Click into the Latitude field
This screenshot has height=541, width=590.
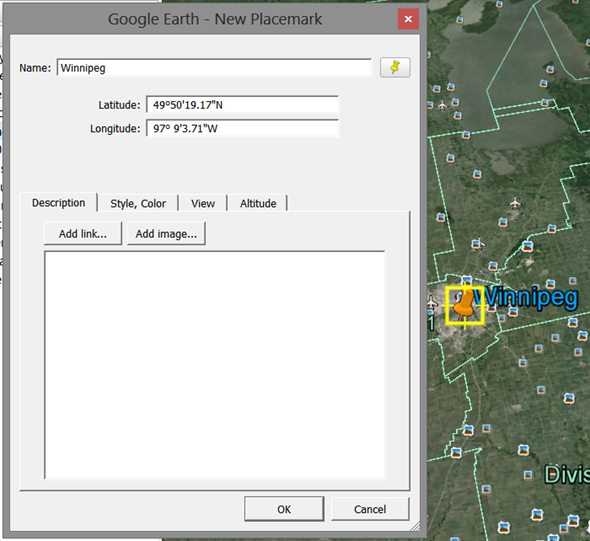[242, 105]
